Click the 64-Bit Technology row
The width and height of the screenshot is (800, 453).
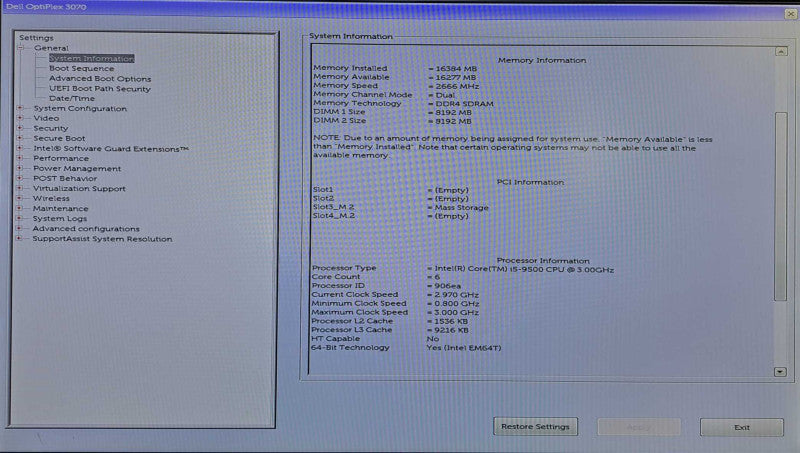(407, 347)
